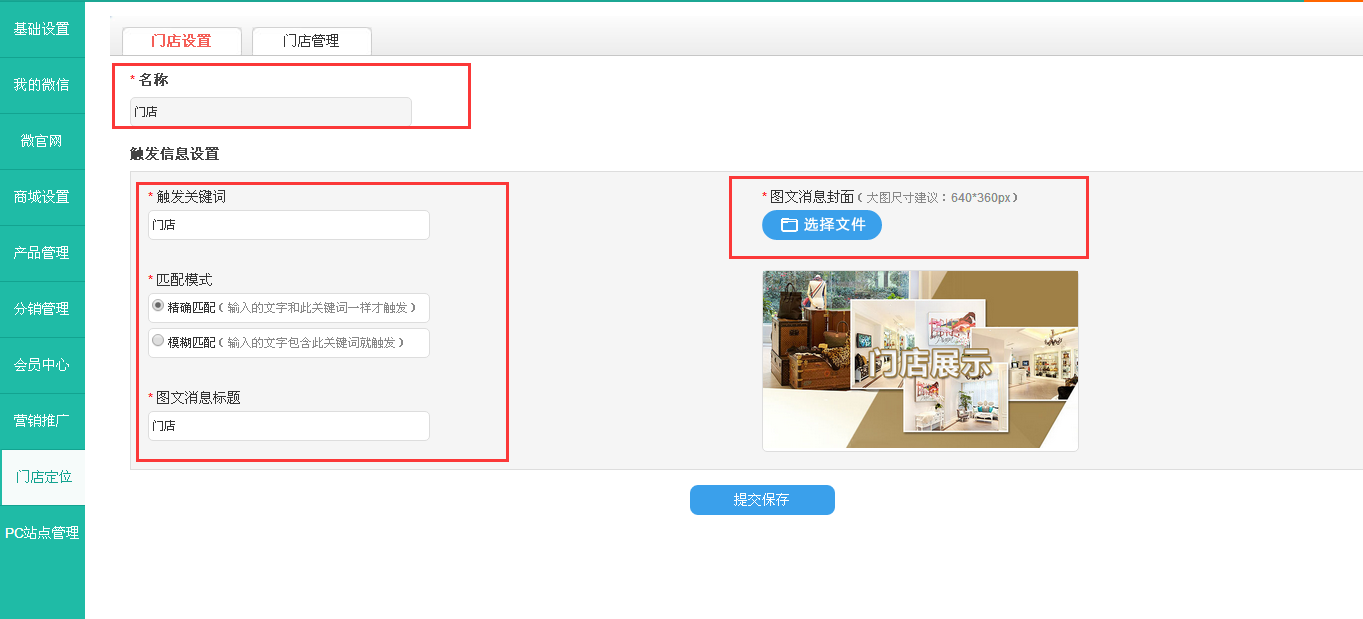Click the 提交保存 button
The image size is (1363, 619).
761,500
